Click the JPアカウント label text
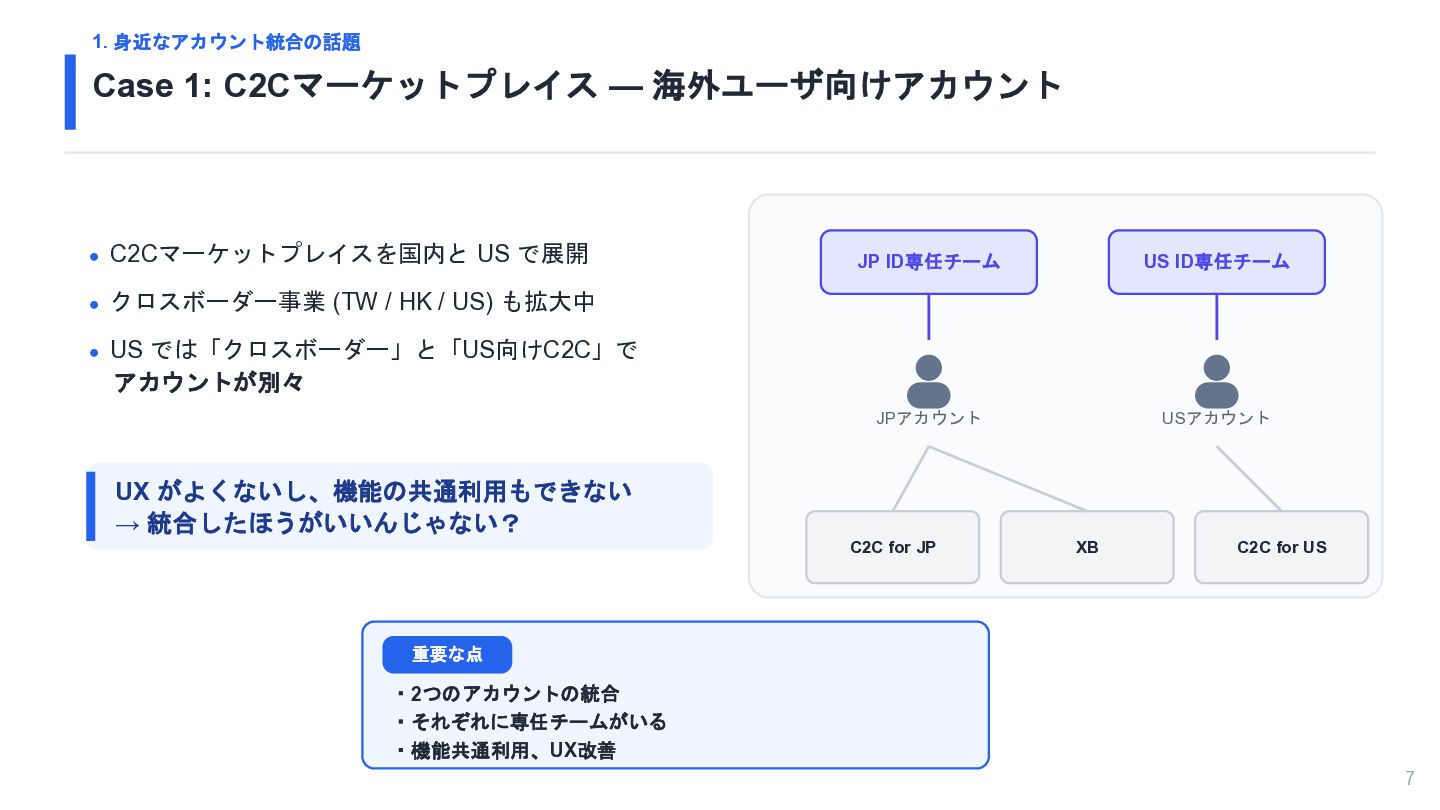The image size is (1440, 810). 928,418
